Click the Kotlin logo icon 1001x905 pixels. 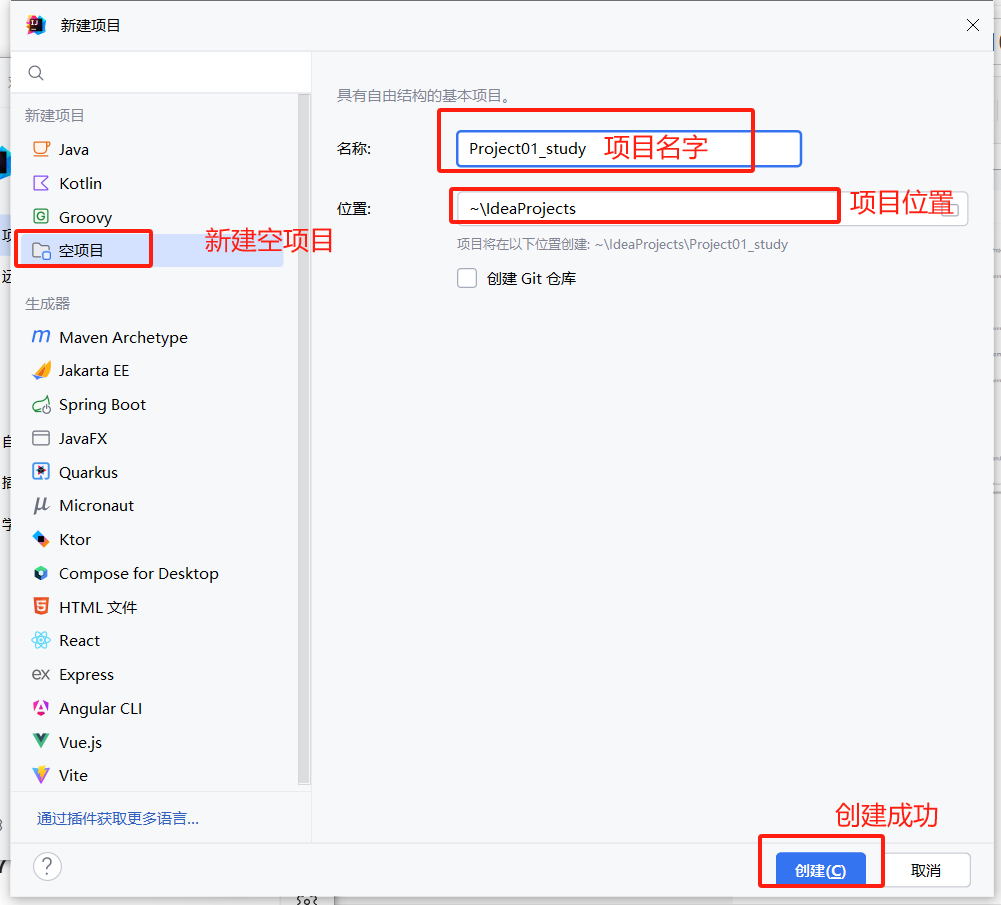pos(41,183)
